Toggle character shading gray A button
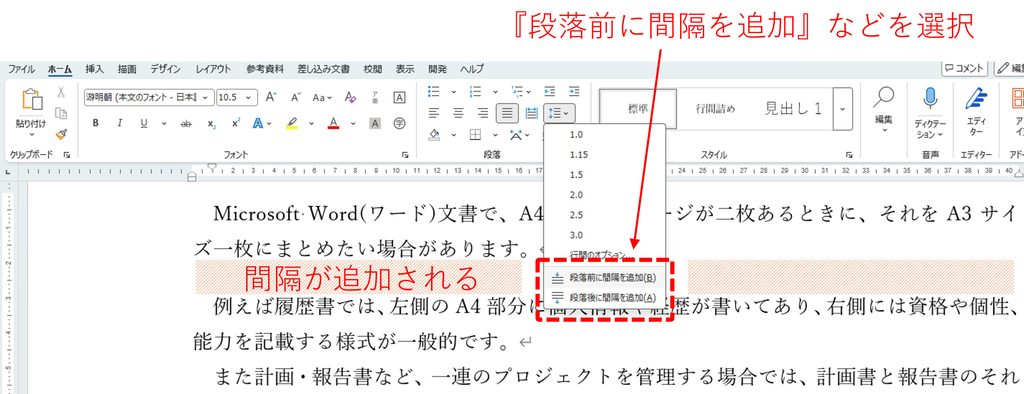Screen dimensions: 1024x394 (375, 123)
